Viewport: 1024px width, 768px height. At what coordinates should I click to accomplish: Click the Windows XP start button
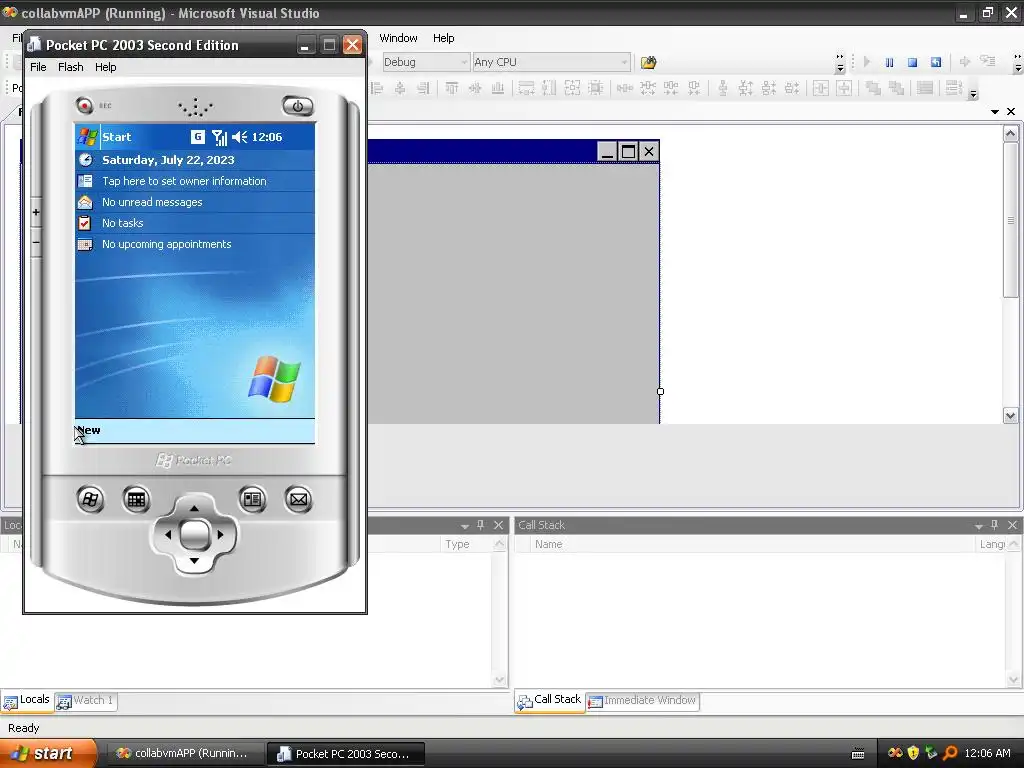pyautogui.click(x=49, y=754)
